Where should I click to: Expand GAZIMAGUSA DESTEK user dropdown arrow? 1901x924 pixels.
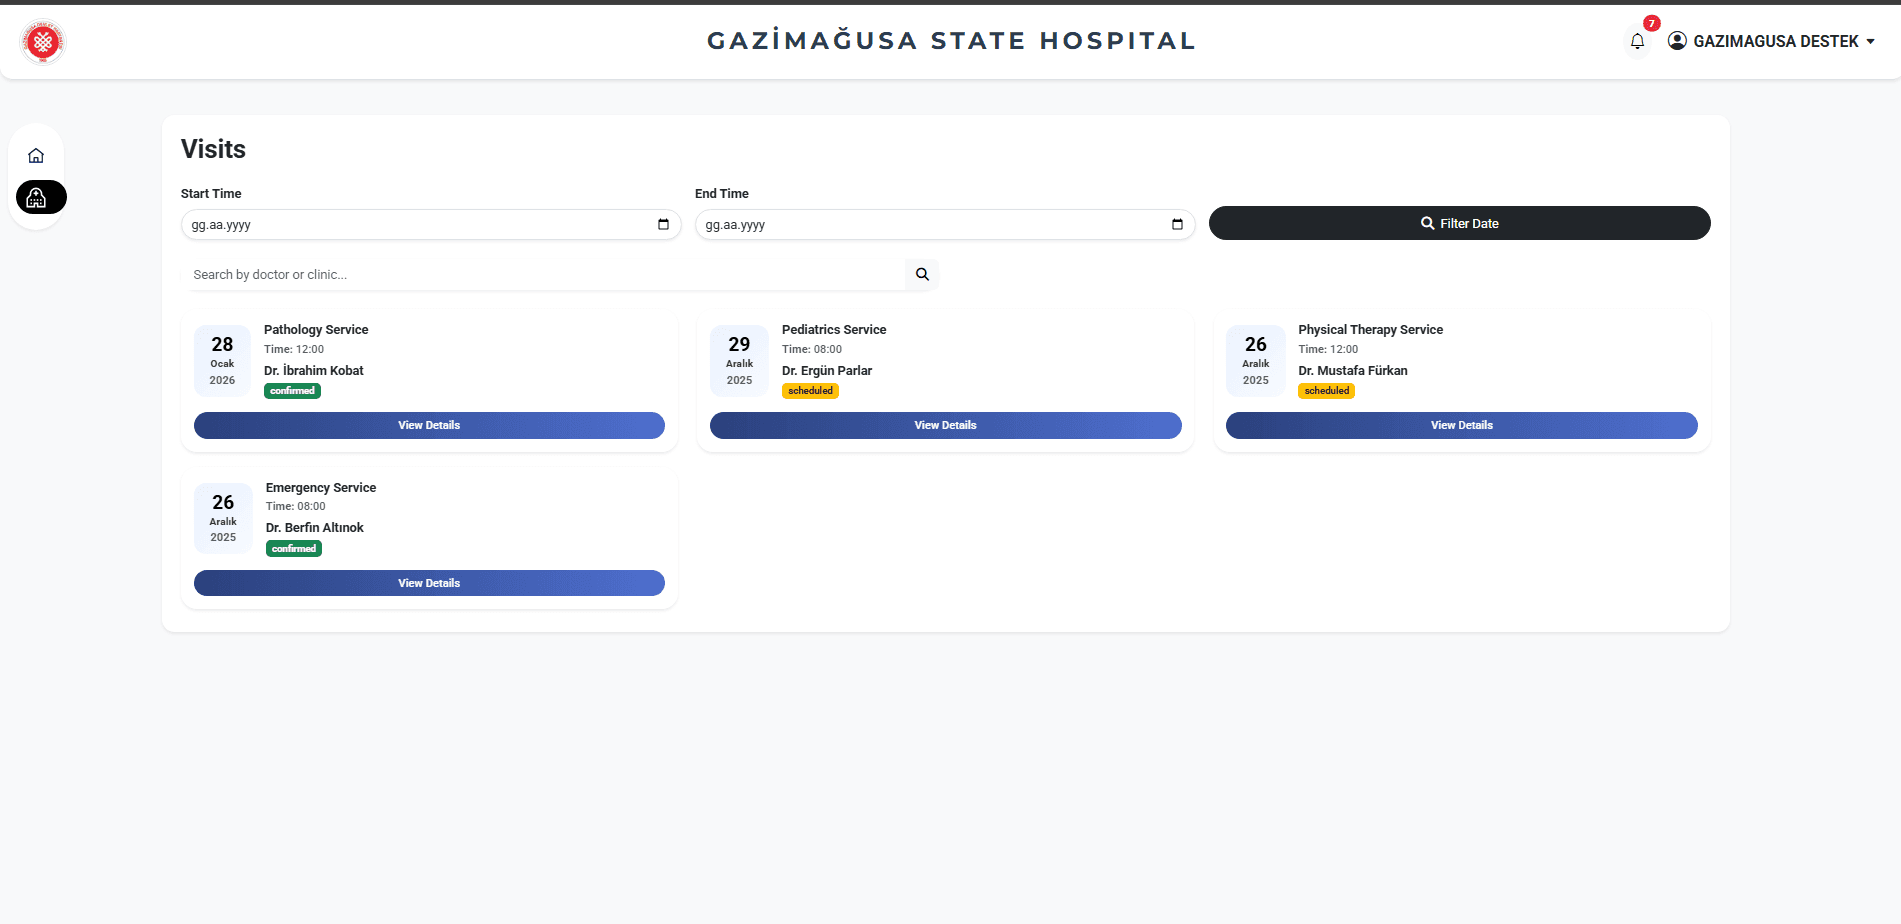tap(1870, 41)
